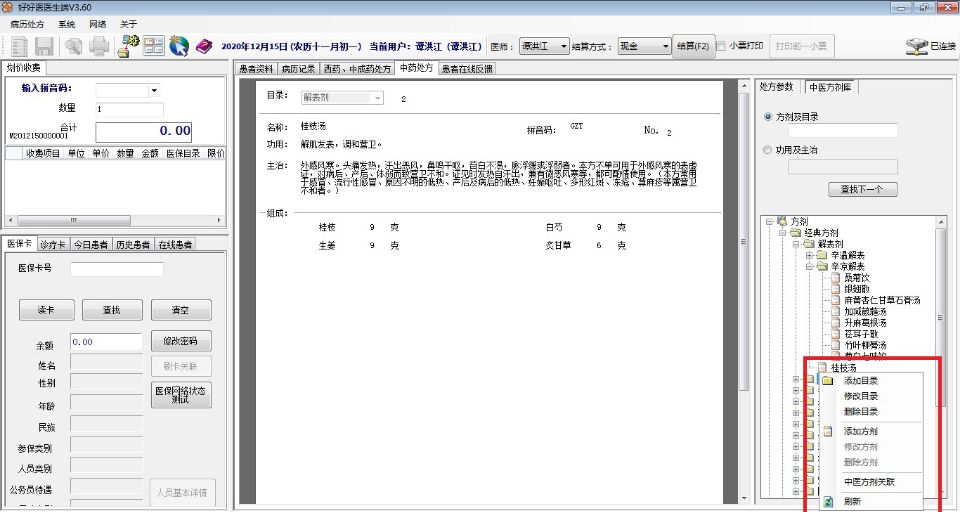Expand the 辛温解表 tree folder
The image size is (960, 512).
tap(809, 255)
